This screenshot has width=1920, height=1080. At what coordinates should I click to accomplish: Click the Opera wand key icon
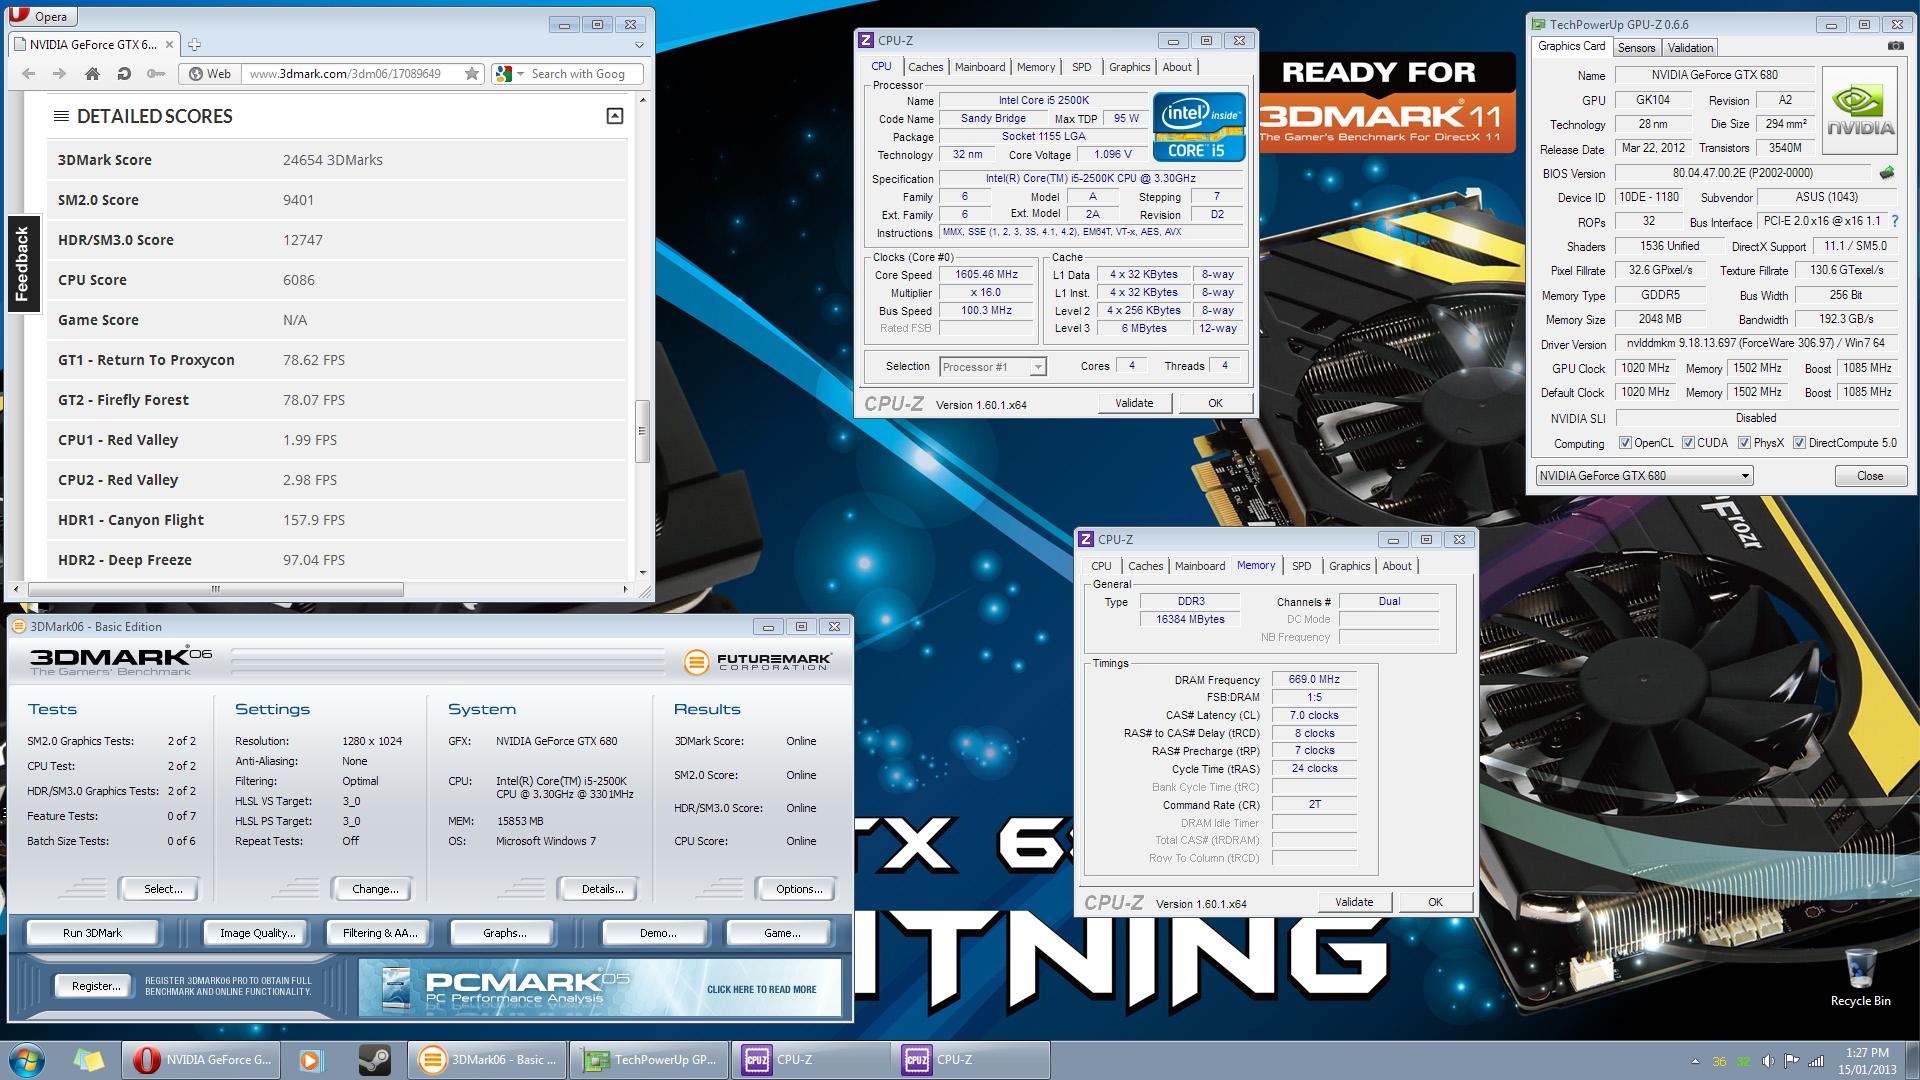point(156,73)
